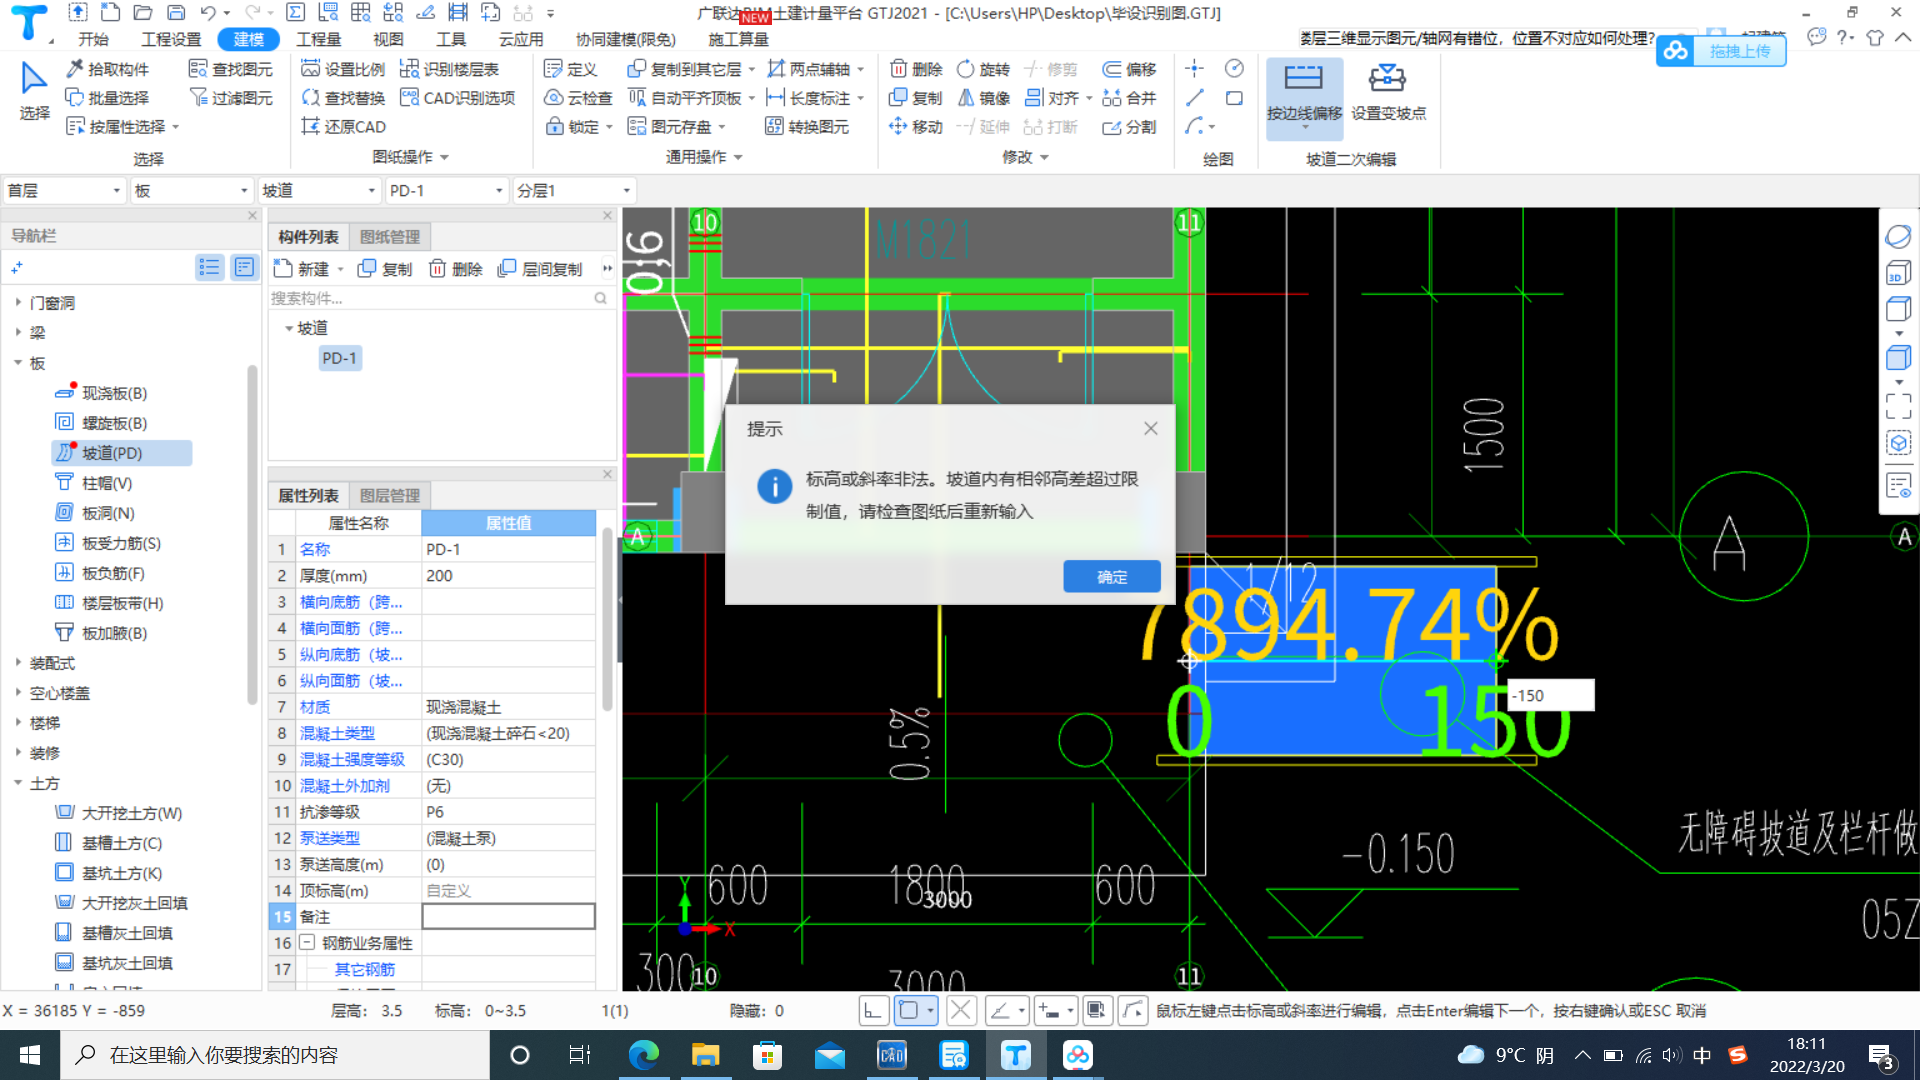Toggle navigation detail view icon
Image resolution: width=1920 pixels, height=1080 pixels.
tap(244, 267)
